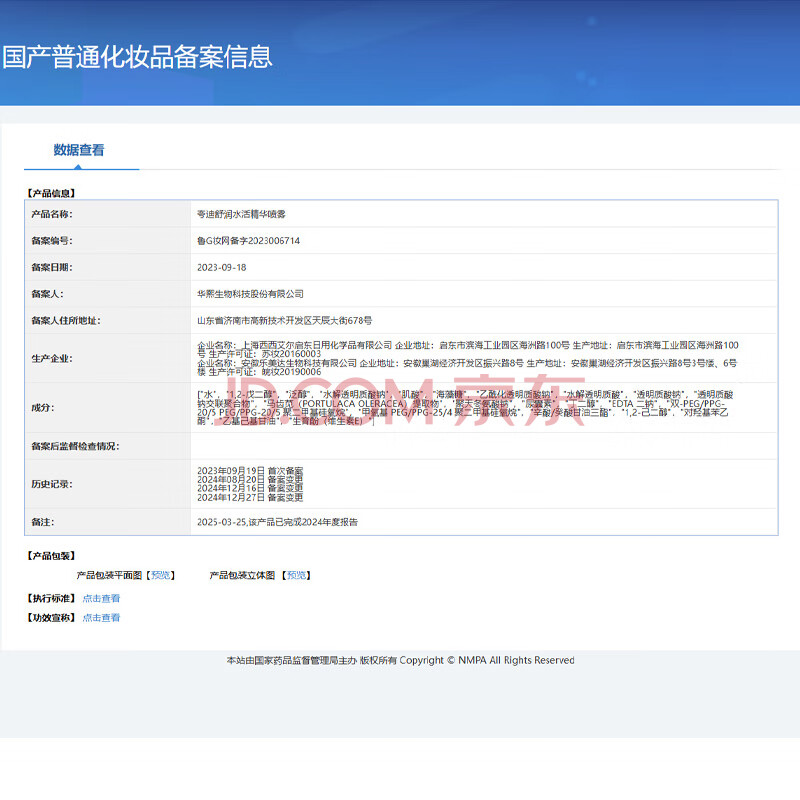This screenshot has width=800, height=800.
Task: Click history entry 2023年09月19日 首次备案
Action: coord(250,470)
